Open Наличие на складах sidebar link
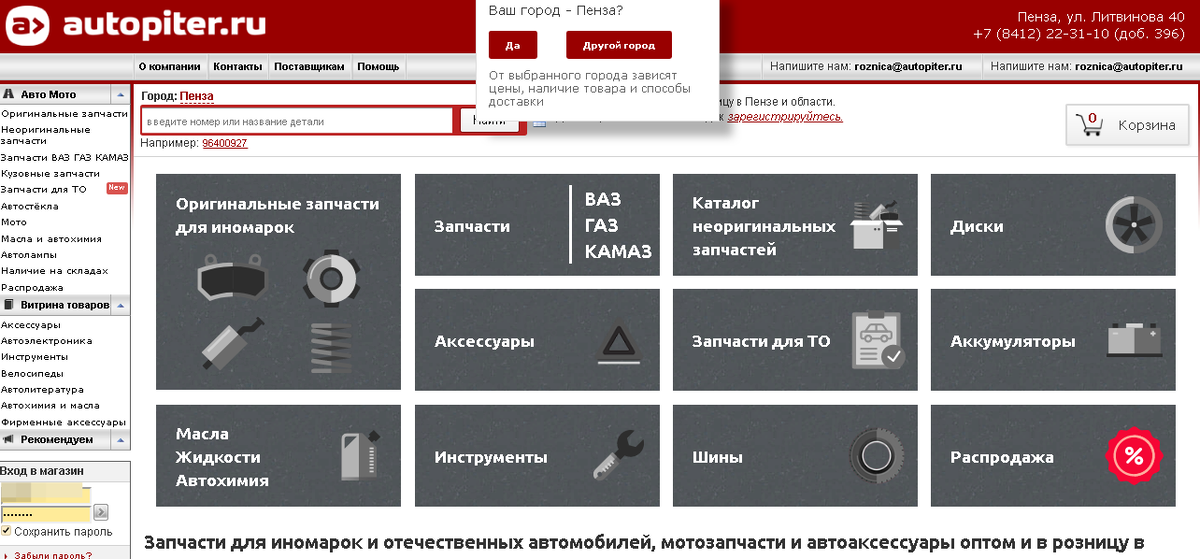1200x559 pixels. coord(54,270)
